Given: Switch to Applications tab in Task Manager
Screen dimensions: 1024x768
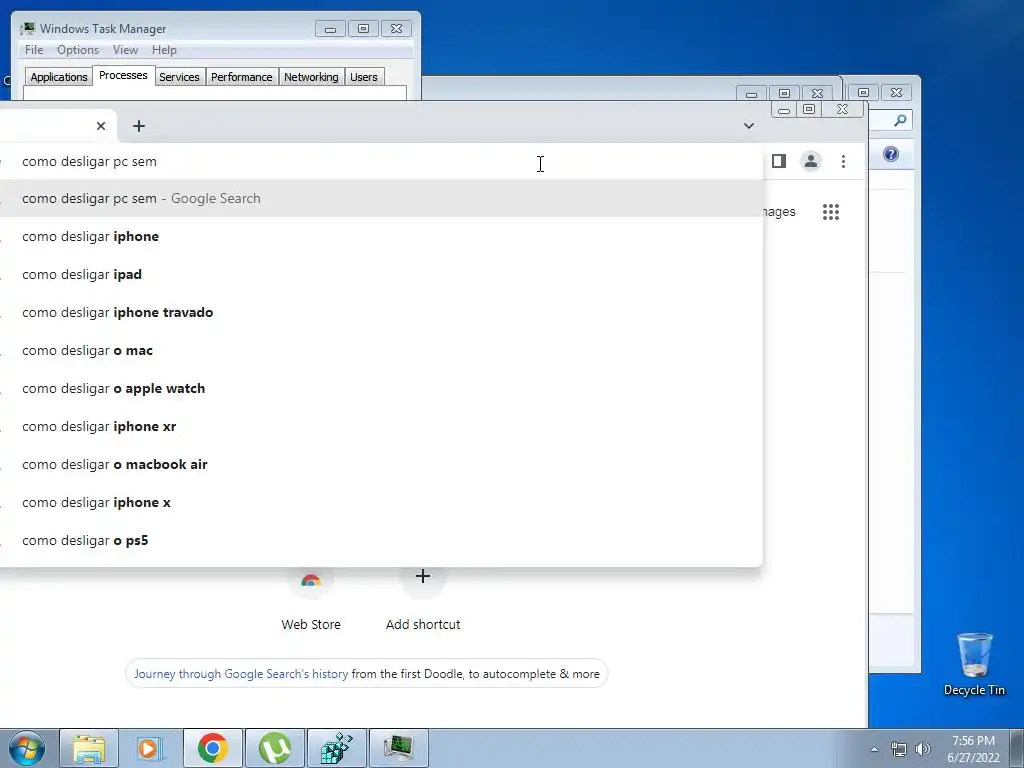Looking at the screenshot, I should (59, 77).
